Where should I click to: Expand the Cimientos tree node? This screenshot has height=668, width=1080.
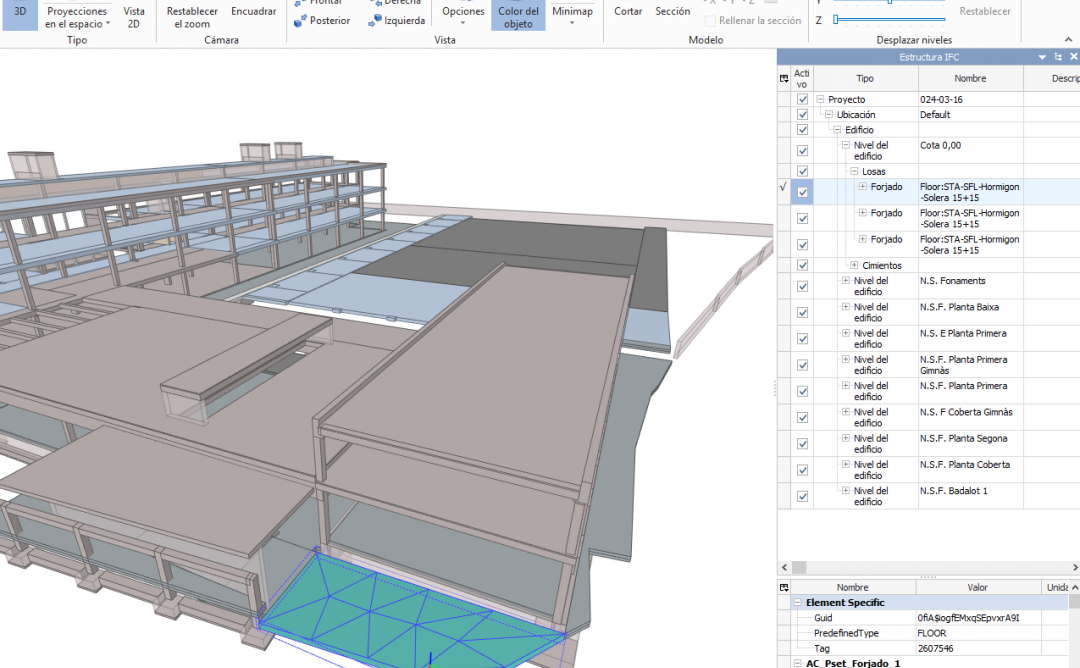854,265
